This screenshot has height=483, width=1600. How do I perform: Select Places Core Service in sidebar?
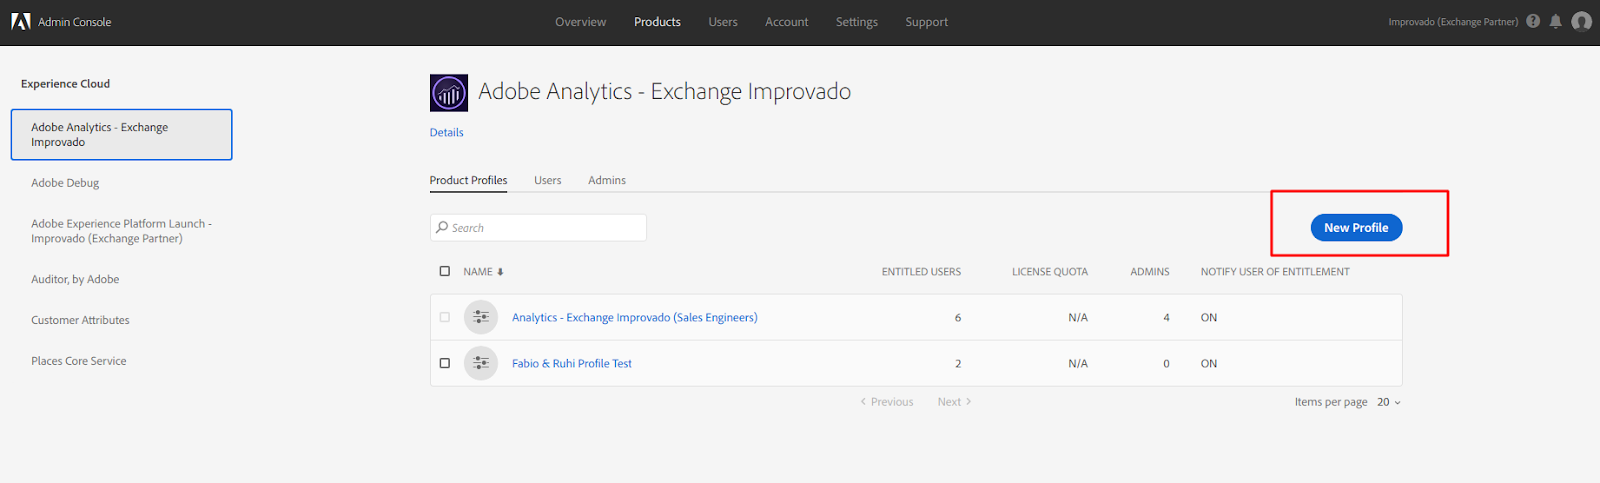coord(78,361)
